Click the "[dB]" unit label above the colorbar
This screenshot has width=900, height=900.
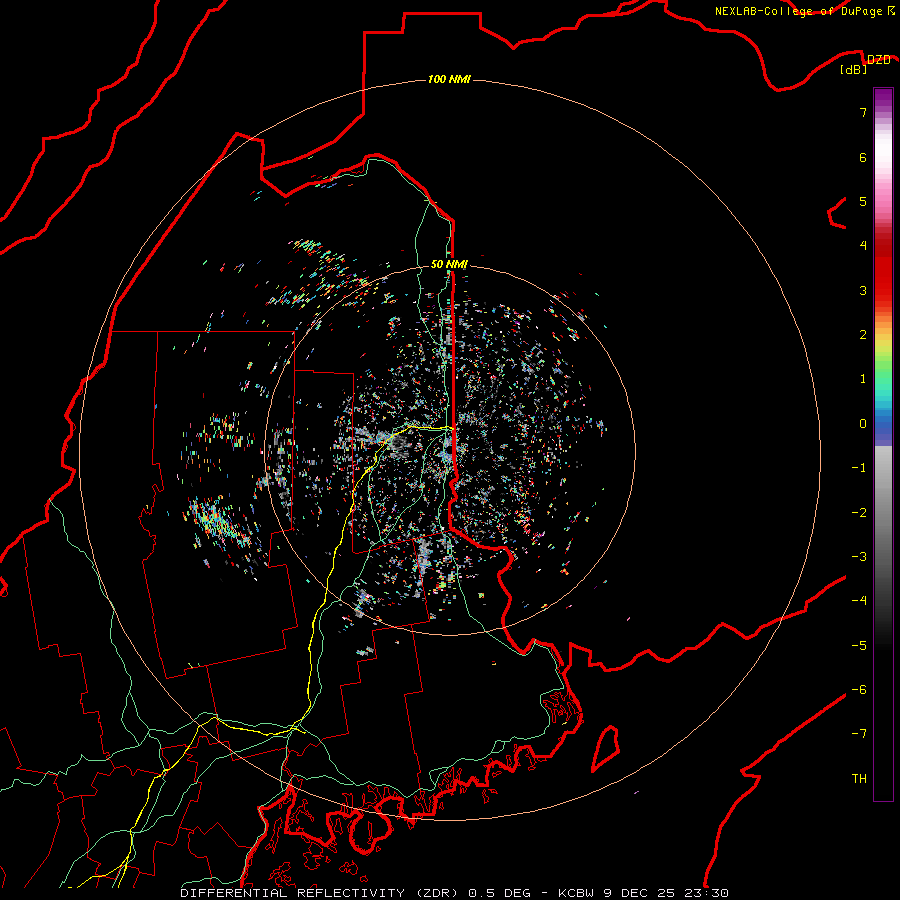click(854, 70)
